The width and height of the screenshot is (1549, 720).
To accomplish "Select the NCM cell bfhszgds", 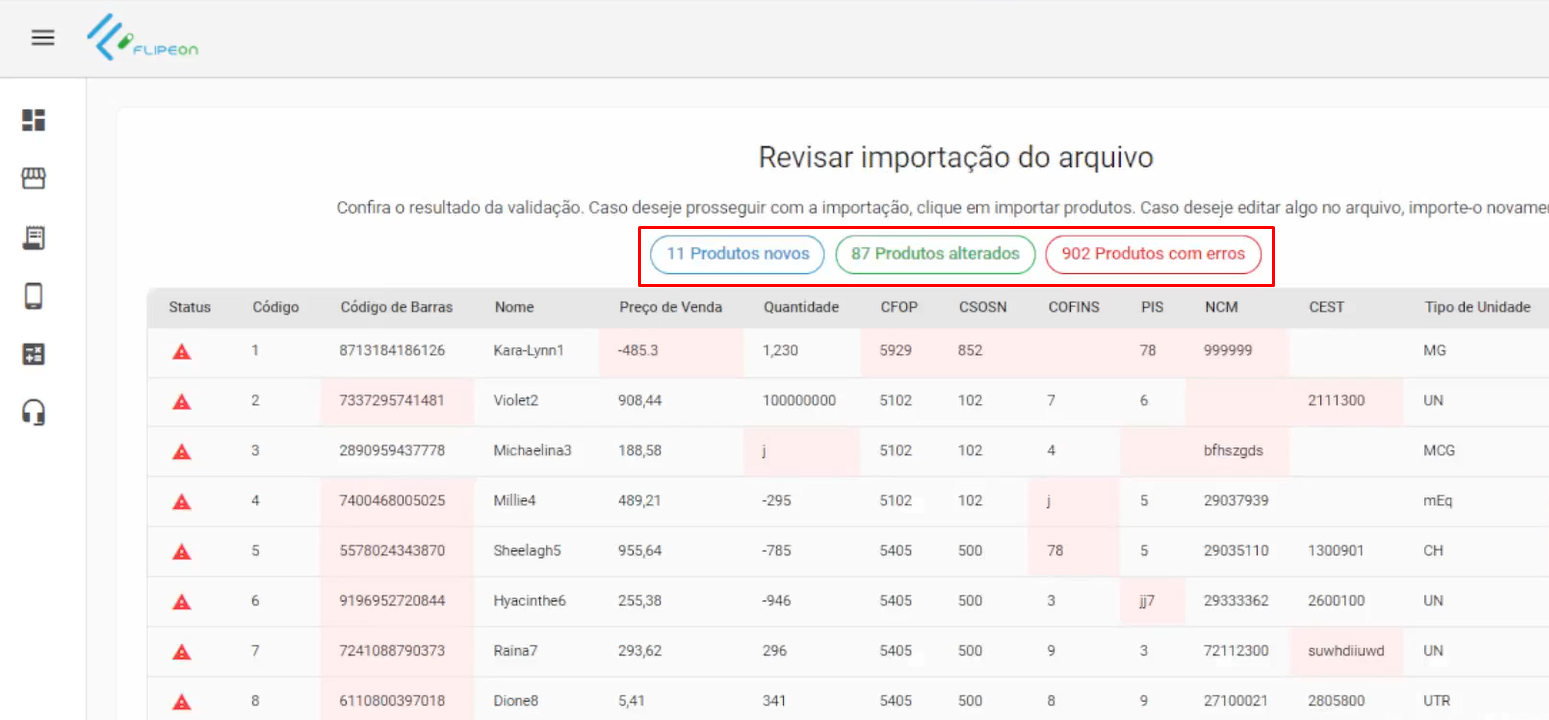I will (x=1233, y=451).
